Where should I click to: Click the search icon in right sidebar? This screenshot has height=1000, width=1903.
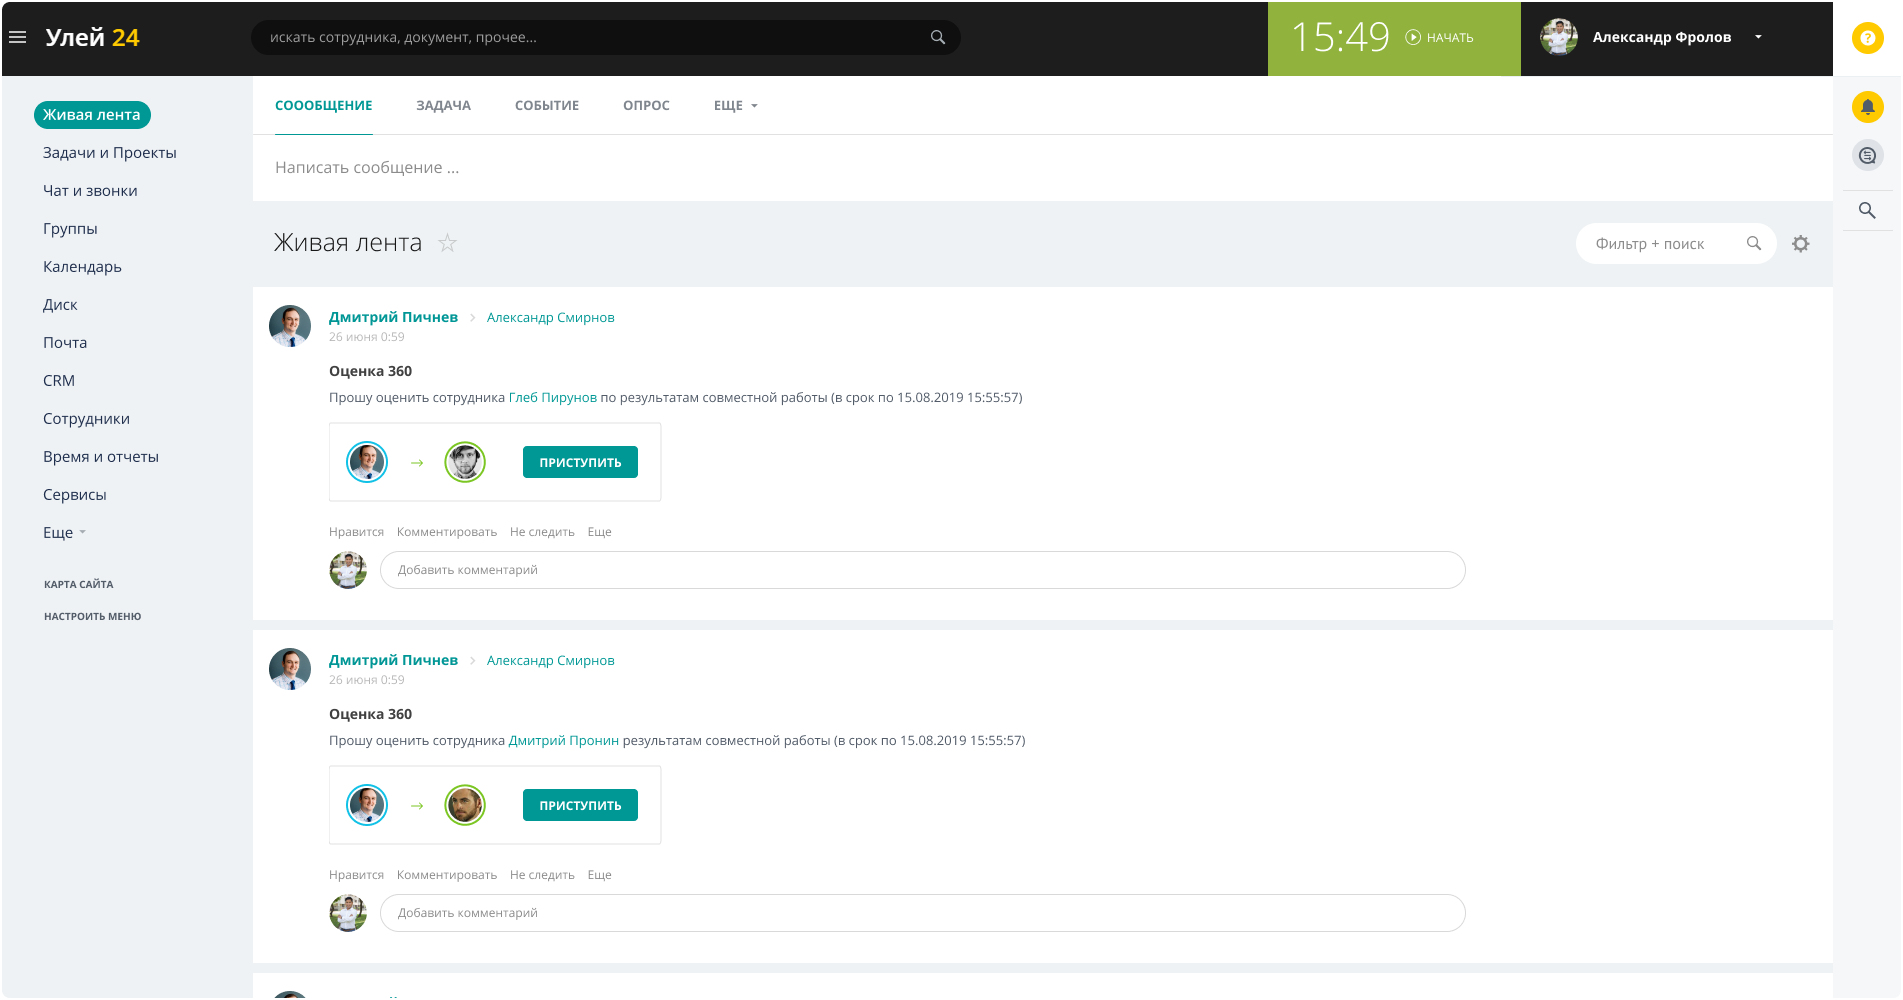[x=1867, y=210]
